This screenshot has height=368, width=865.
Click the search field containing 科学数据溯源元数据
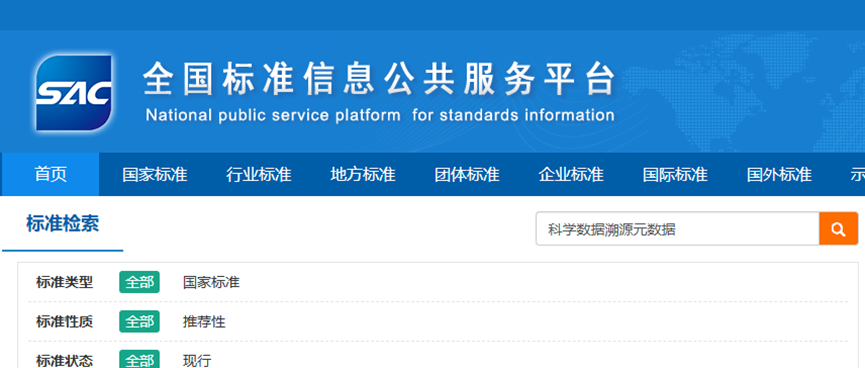click(x=677, y=228)
